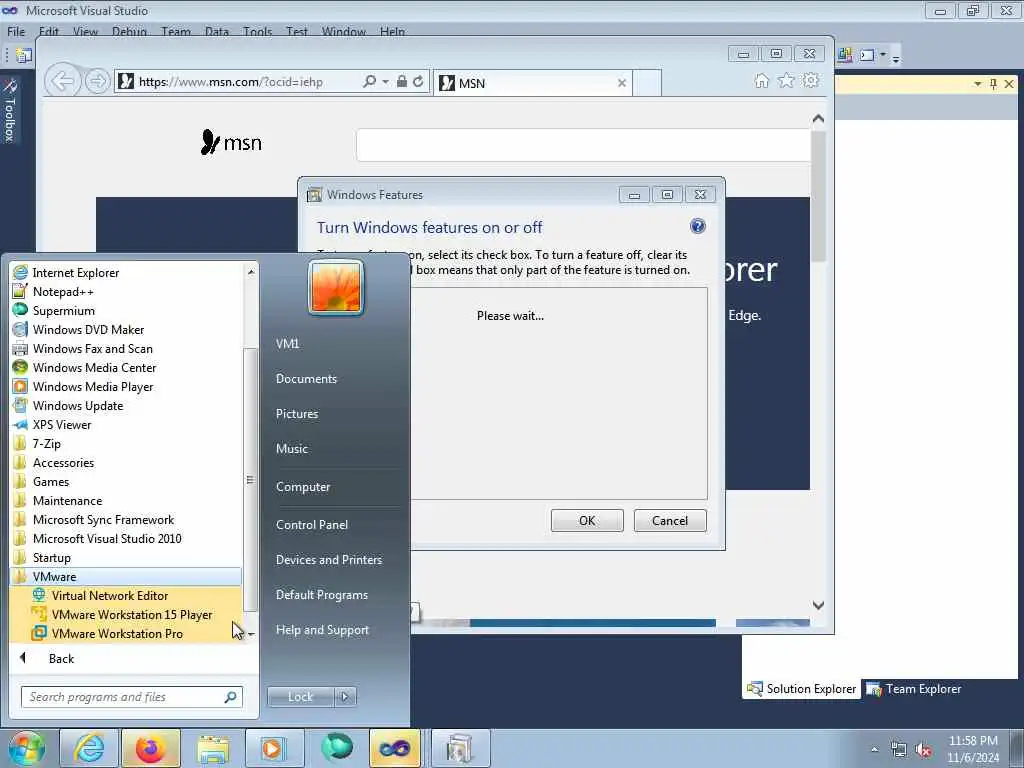This screenshot has width=1024, height=768.
Task: Open Help and Support
Action: (x=322, y=630)
